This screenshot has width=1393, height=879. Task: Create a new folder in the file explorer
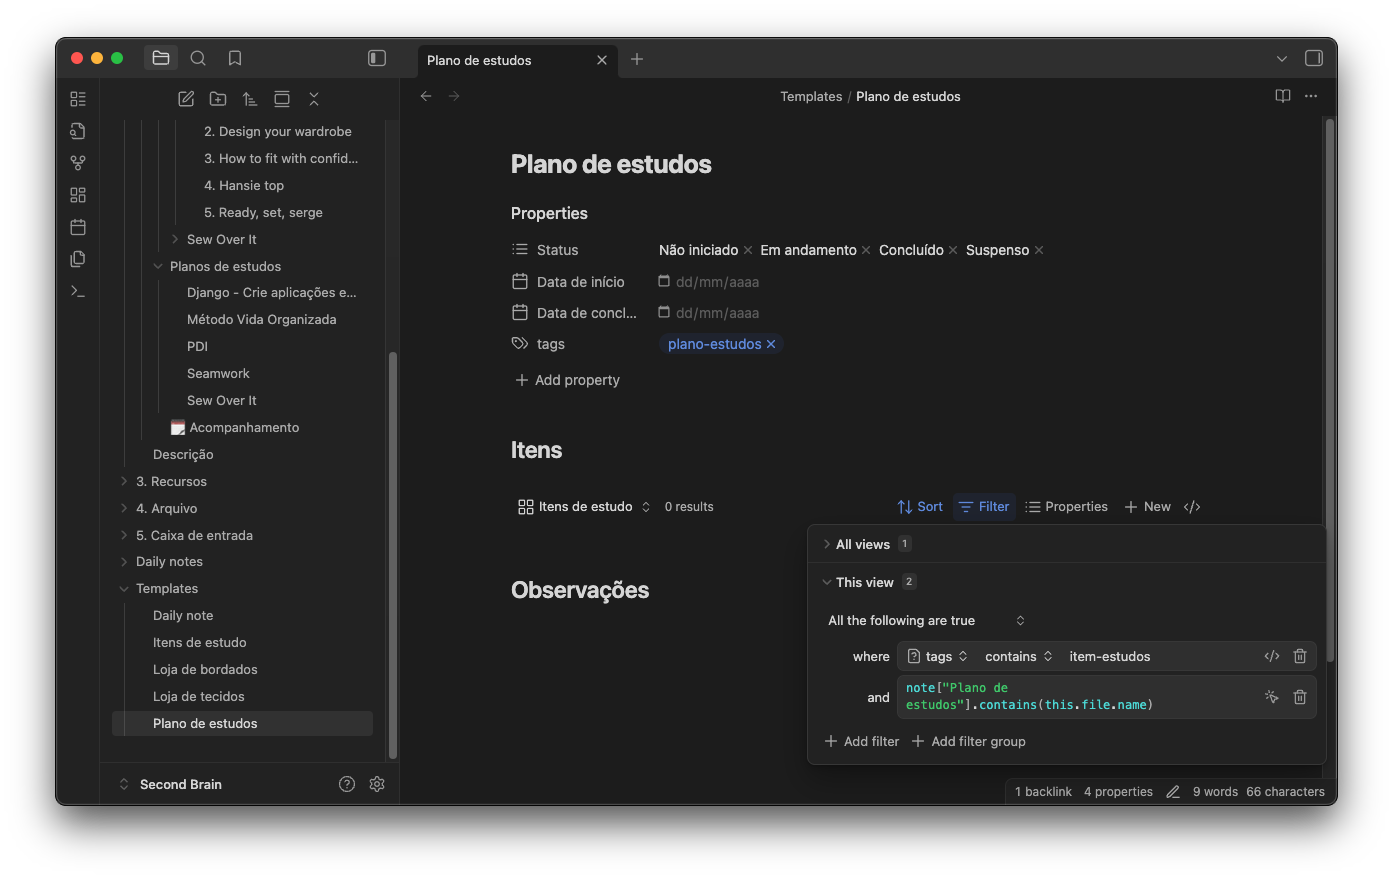point(218,99)
